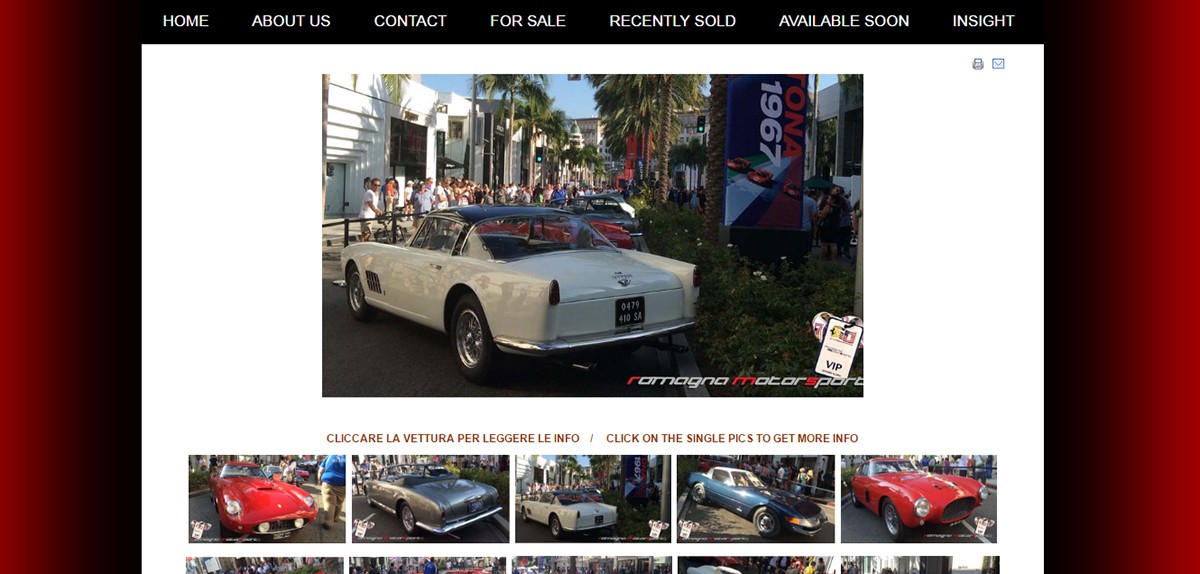Click the email this page icon

998,64
